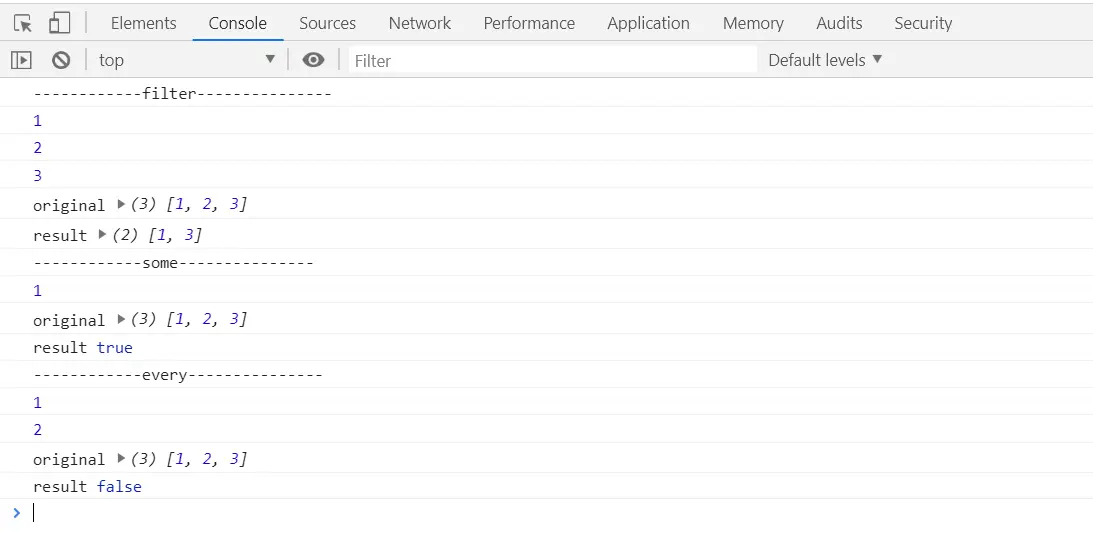Open the top context dropdown
This screenshot has height=533, width=1093.
click(186, 60)
